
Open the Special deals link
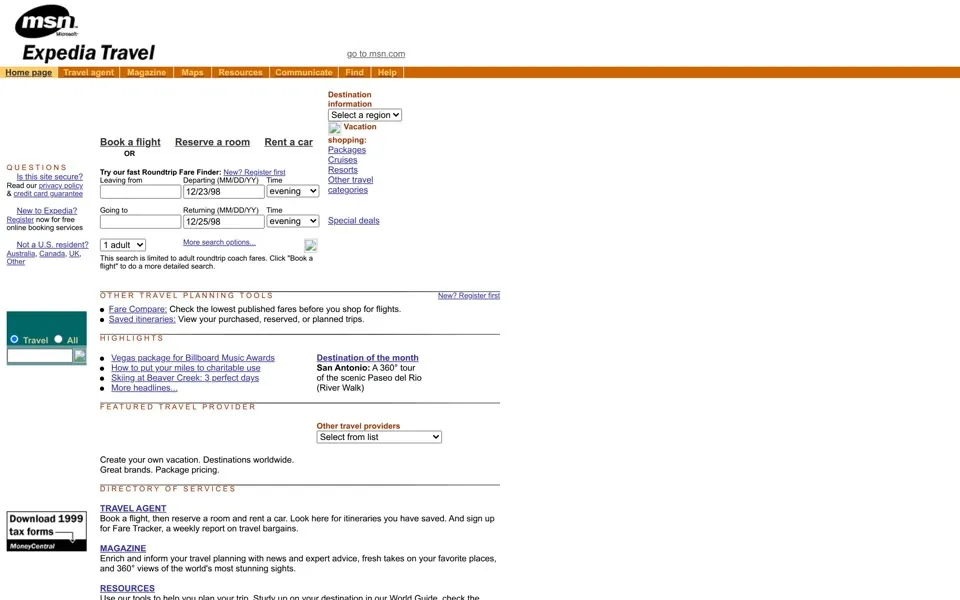click(x=353, y=220)
